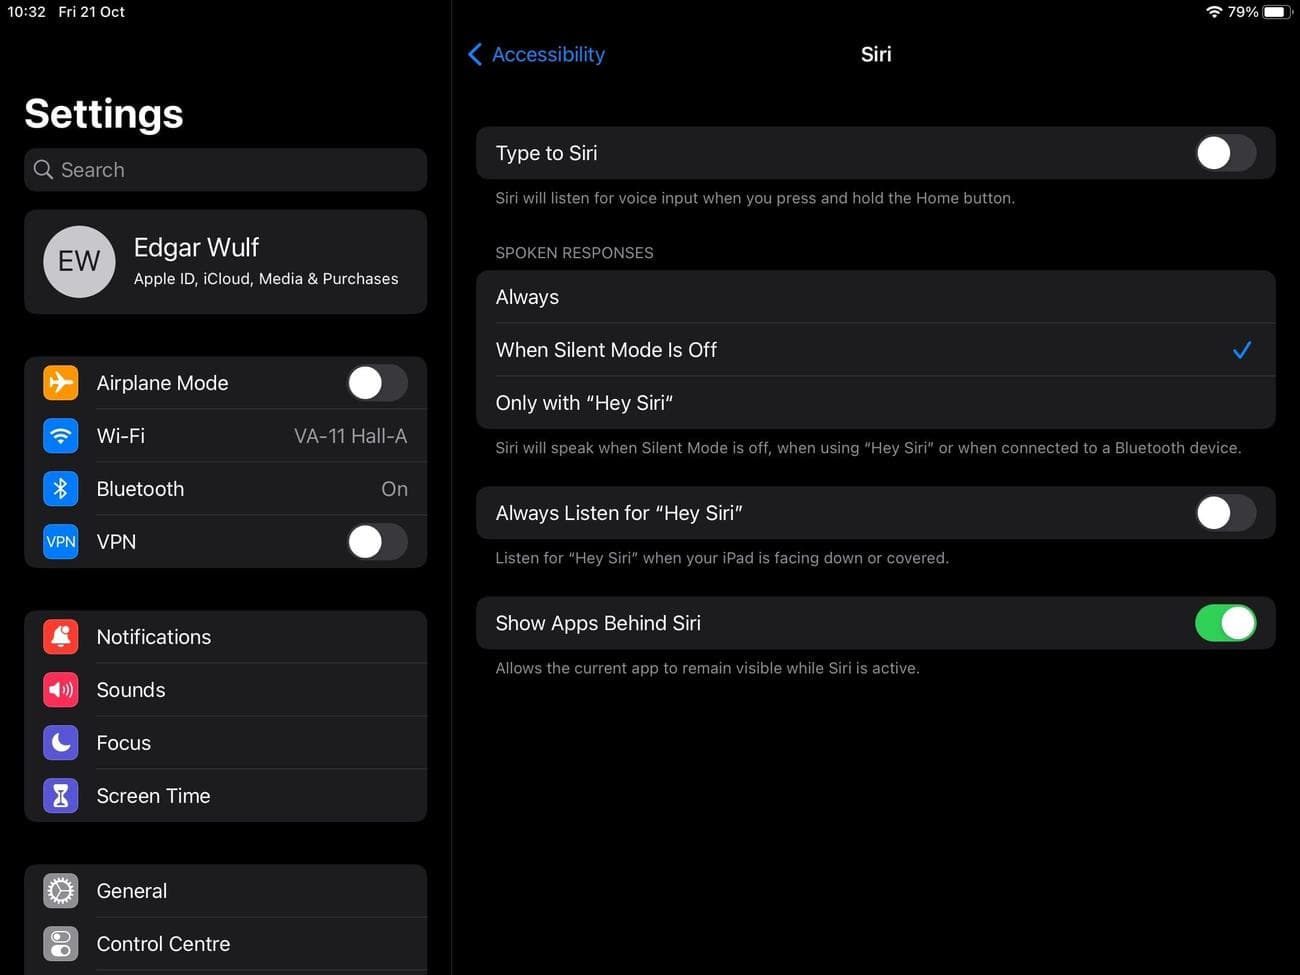Image resolution: width=1300 pixels, height=975 pixels.
Task: Toggle Type to Siri on
Action: [1225, 153]
